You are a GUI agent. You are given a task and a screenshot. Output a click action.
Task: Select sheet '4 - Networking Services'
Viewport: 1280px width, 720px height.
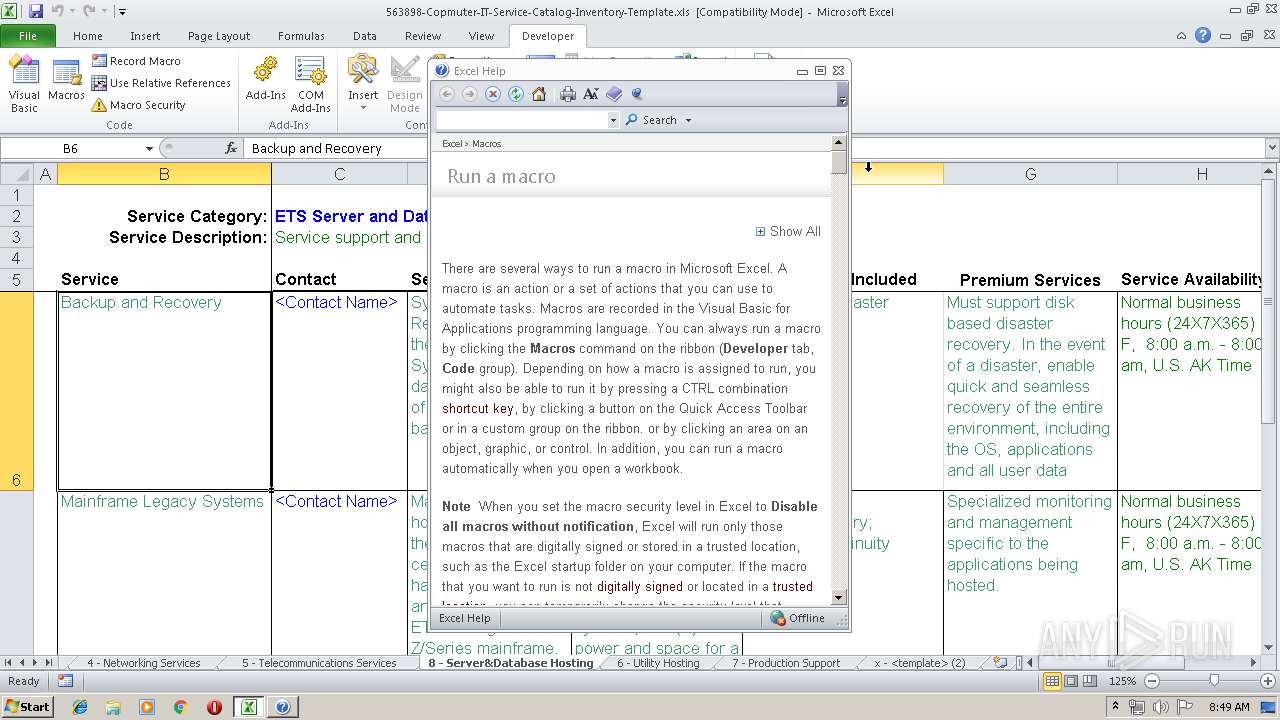[143, 663]
